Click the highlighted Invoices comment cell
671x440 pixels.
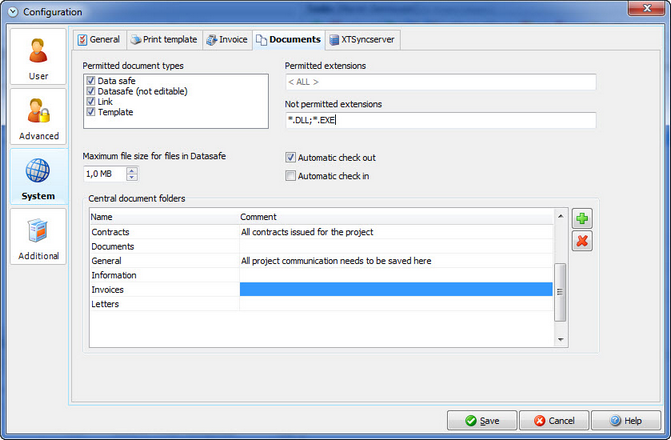point(396,289)
